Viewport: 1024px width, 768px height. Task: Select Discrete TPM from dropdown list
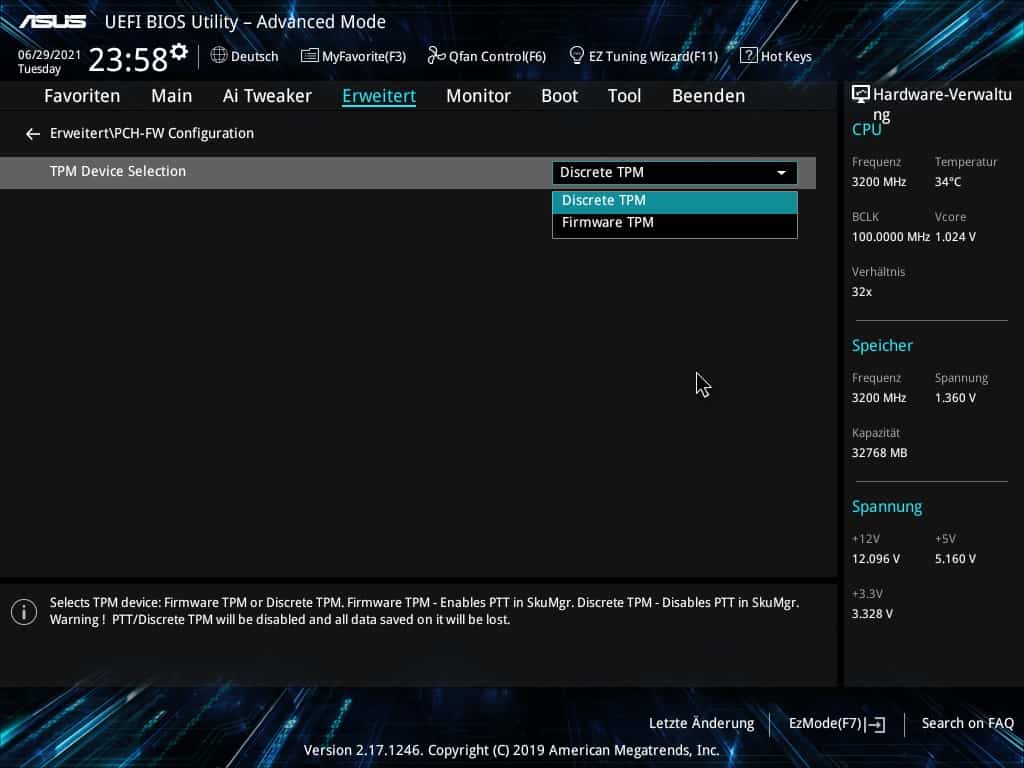pyautogui.click(x=675, y=201)
